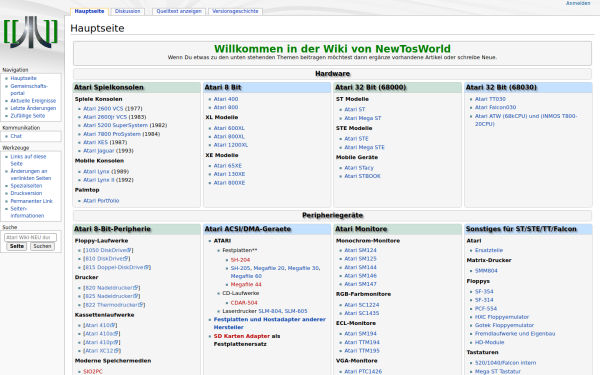Open the external Atari XC12 link
This screenshot has width=600, height=375.
pyautogui.click(x=102, y=351)
